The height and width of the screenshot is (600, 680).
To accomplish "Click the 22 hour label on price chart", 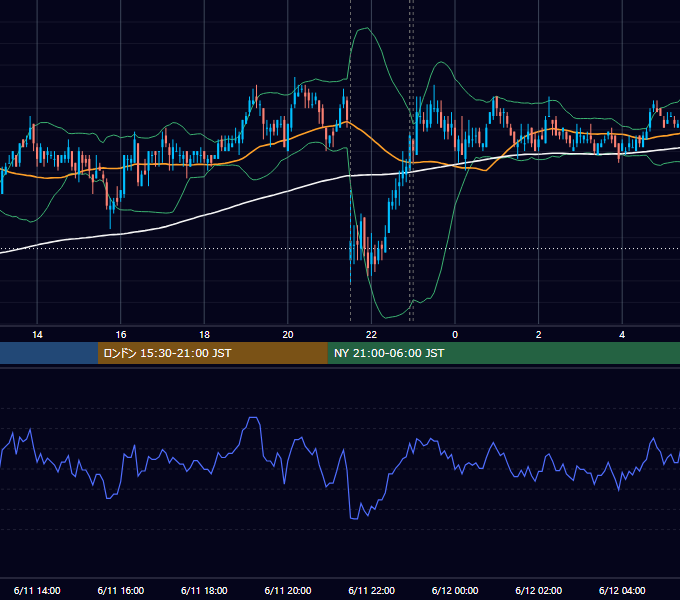I will click(x=371, y=335).
